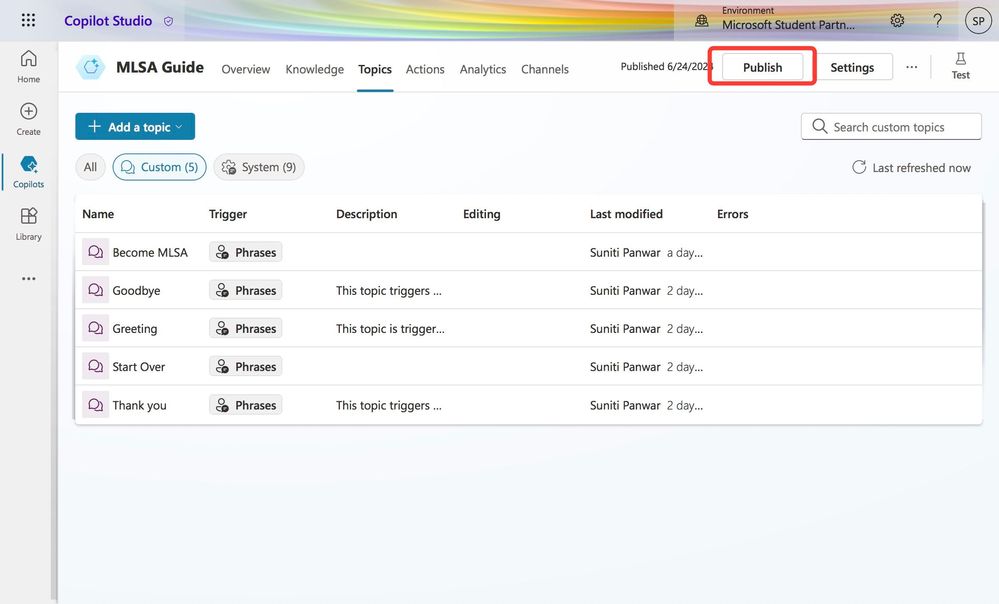Open the Goodbye topic
Screen dimensions: 999x604
coord(136,291)
